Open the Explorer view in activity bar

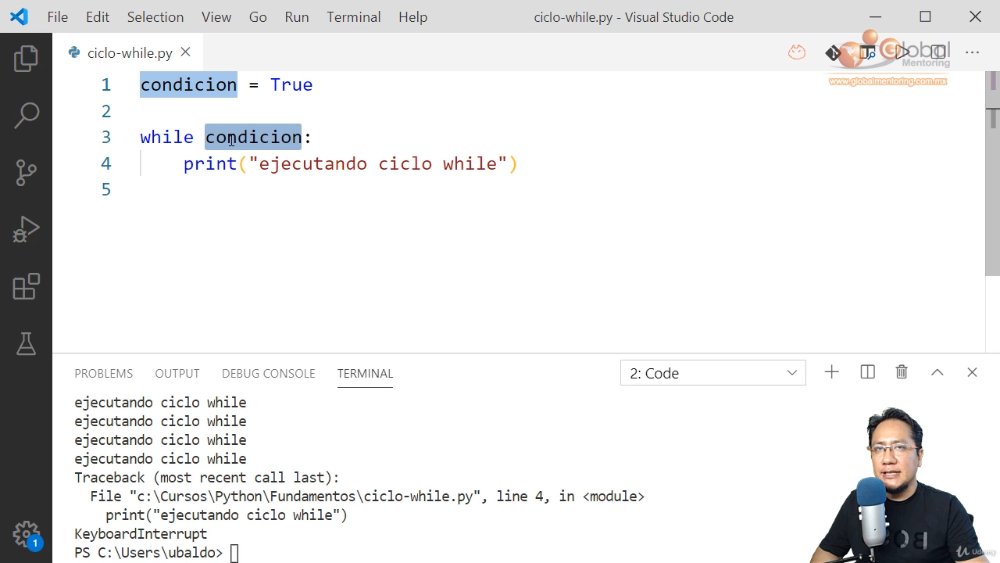26,59
